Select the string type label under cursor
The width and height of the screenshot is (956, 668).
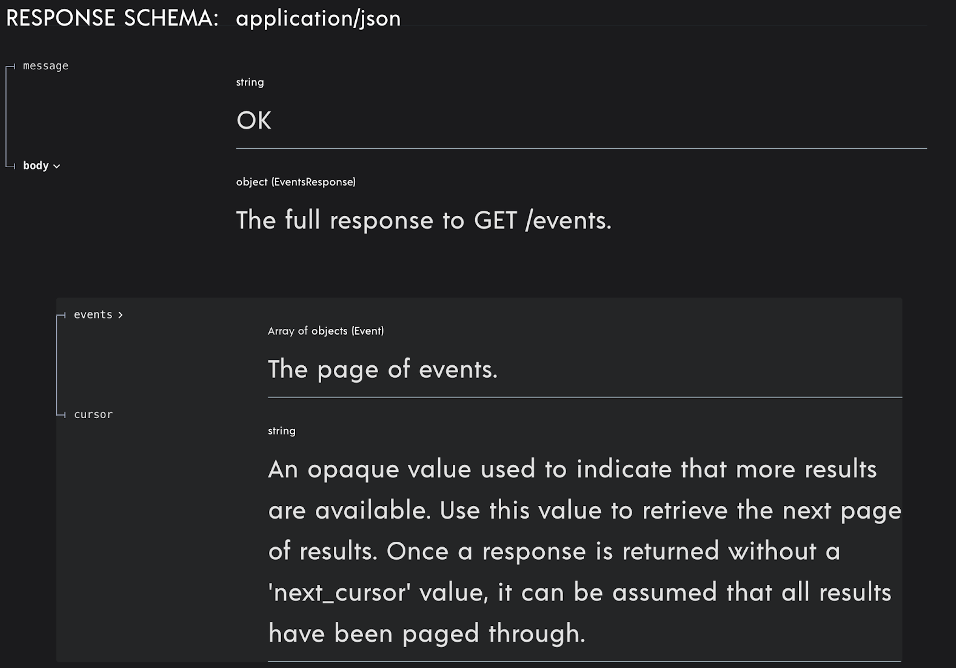click(281, 430)
